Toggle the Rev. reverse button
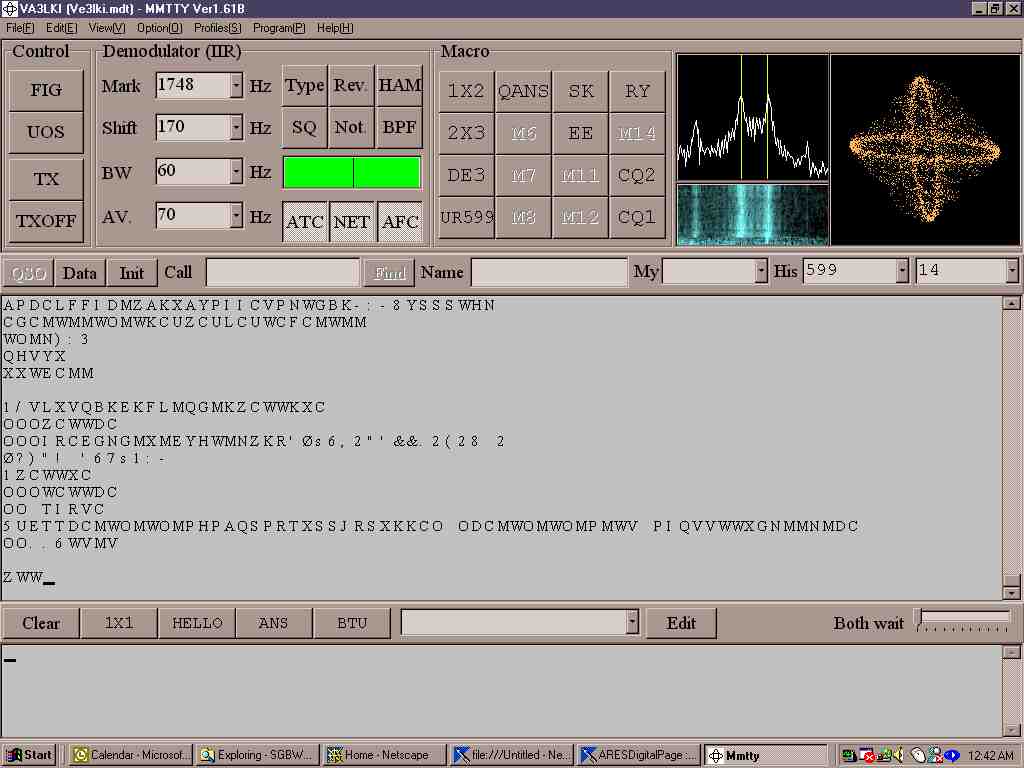Viewport: 1024px width, 768px height. click(351, 86)
